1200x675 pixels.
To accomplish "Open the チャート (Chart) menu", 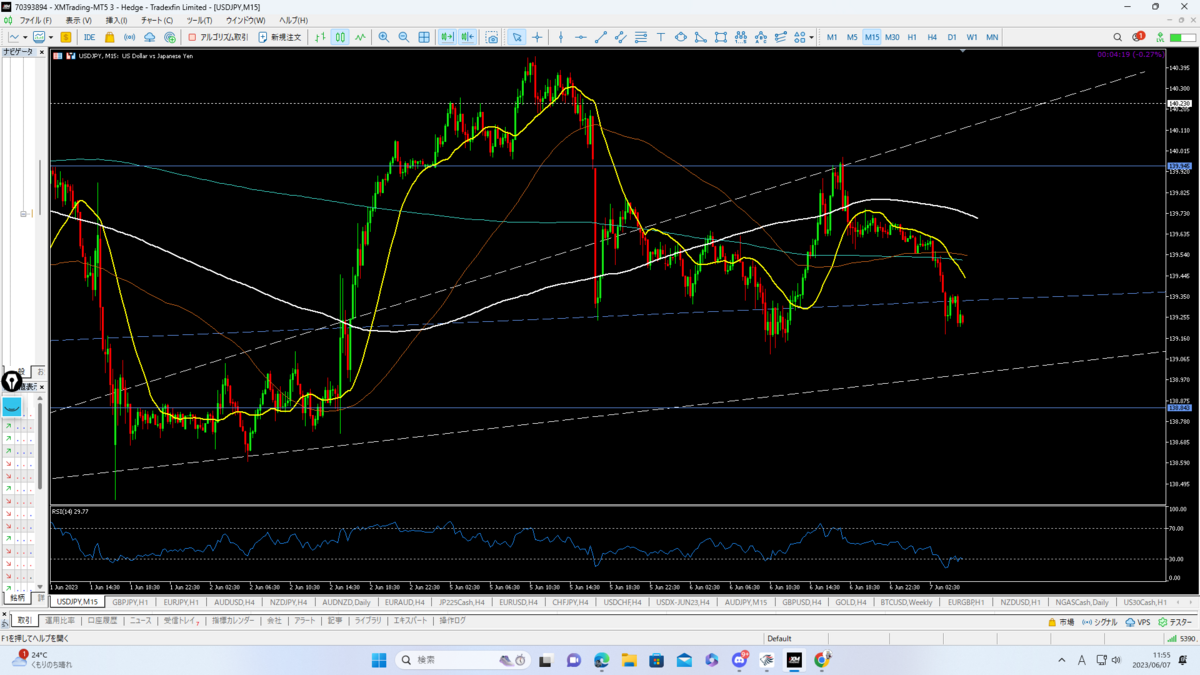I will [157, 20].
